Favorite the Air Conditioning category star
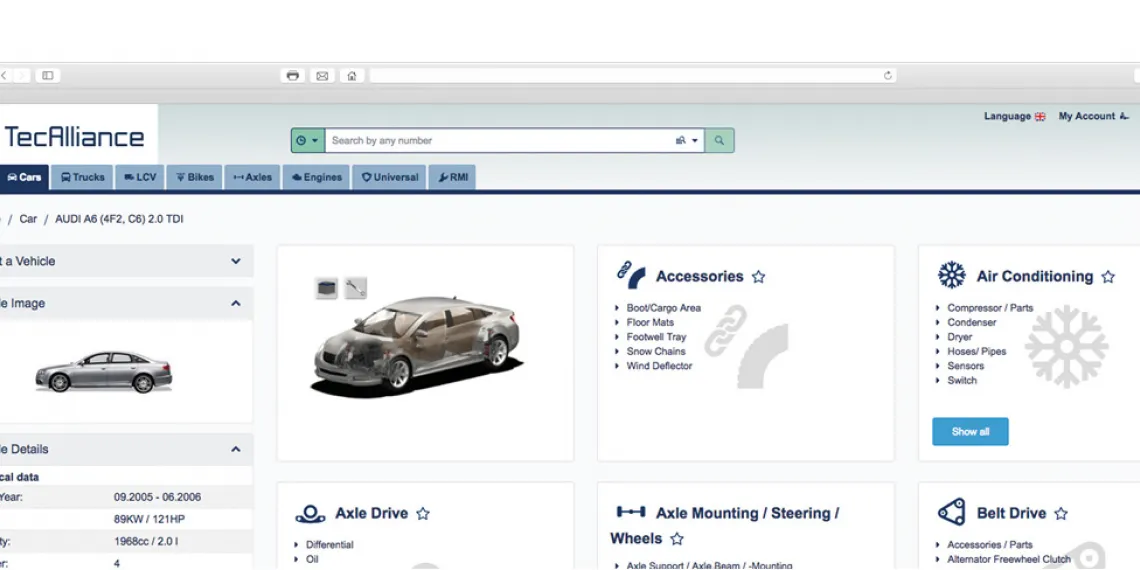Viewport: 1140px width, 570px height. 1108,276
